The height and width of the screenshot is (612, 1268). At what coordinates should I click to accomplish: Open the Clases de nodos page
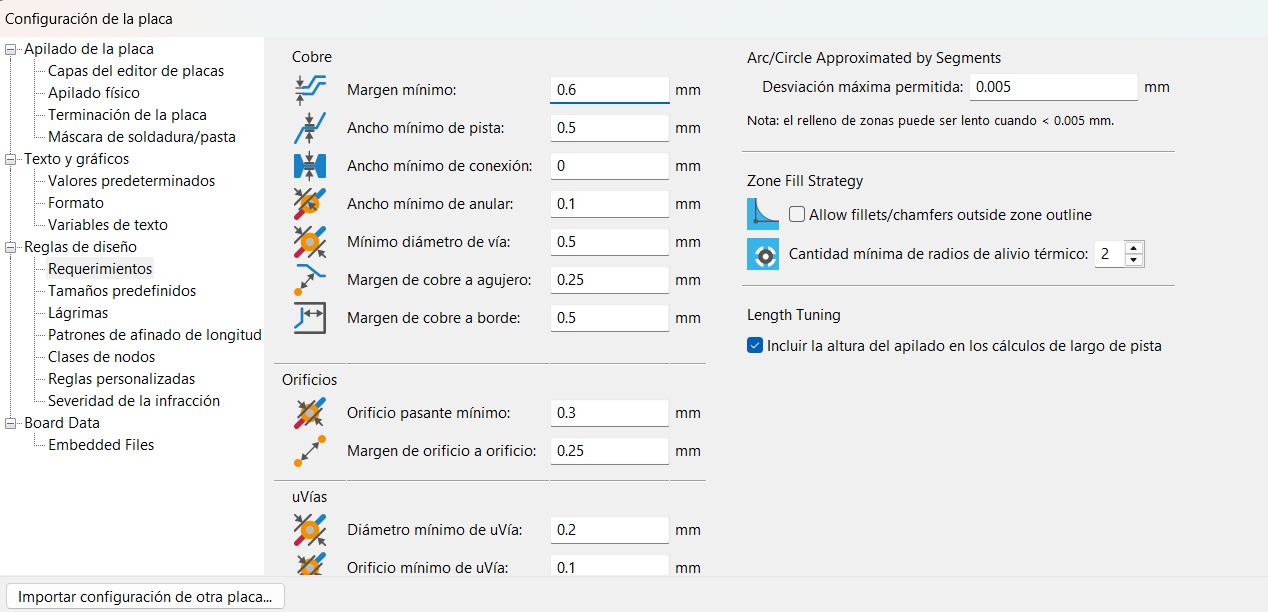(101, 357)
